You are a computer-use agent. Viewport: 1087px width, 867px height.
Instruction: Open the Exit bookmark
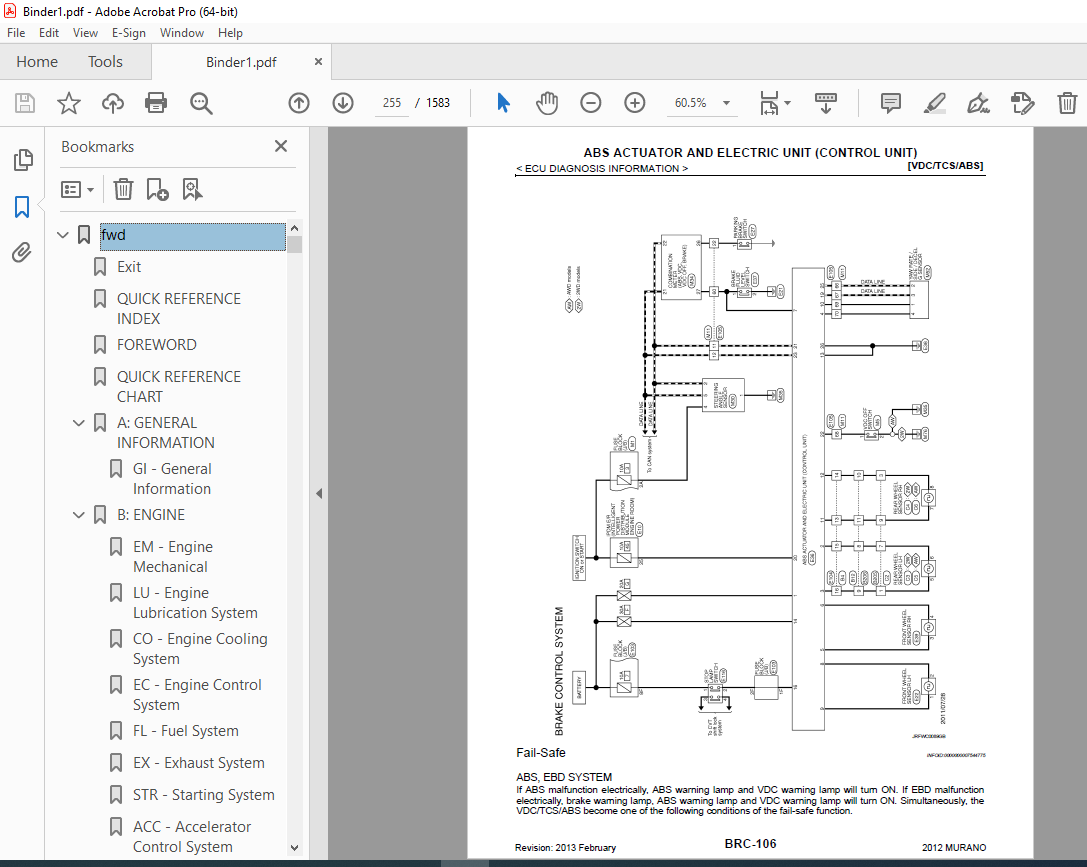tap(129, 267)
